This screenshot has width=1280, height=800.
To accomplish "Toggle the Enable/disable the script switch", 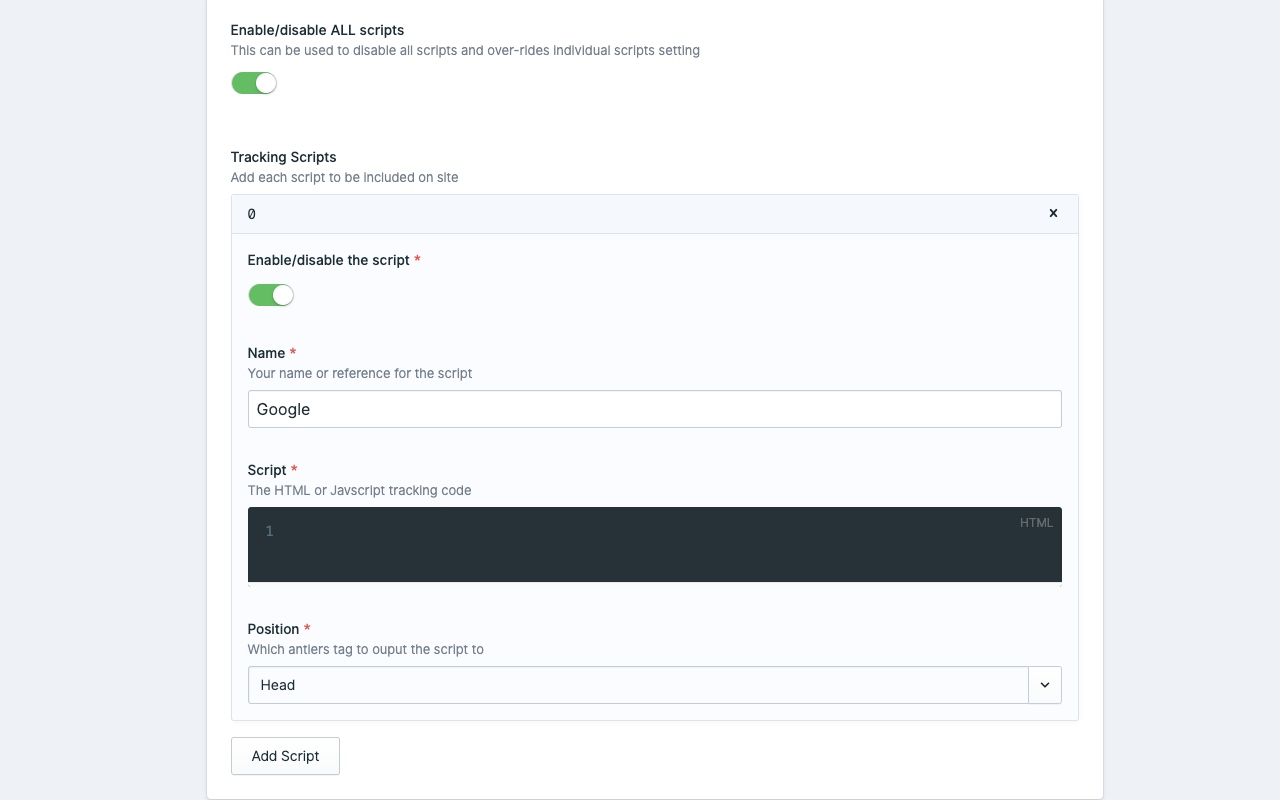I will [x=271, y=295].
